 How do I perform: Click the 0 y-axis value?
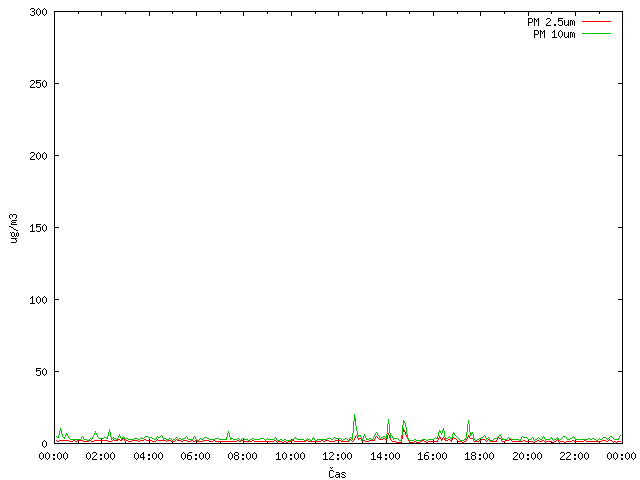[44, 444]
